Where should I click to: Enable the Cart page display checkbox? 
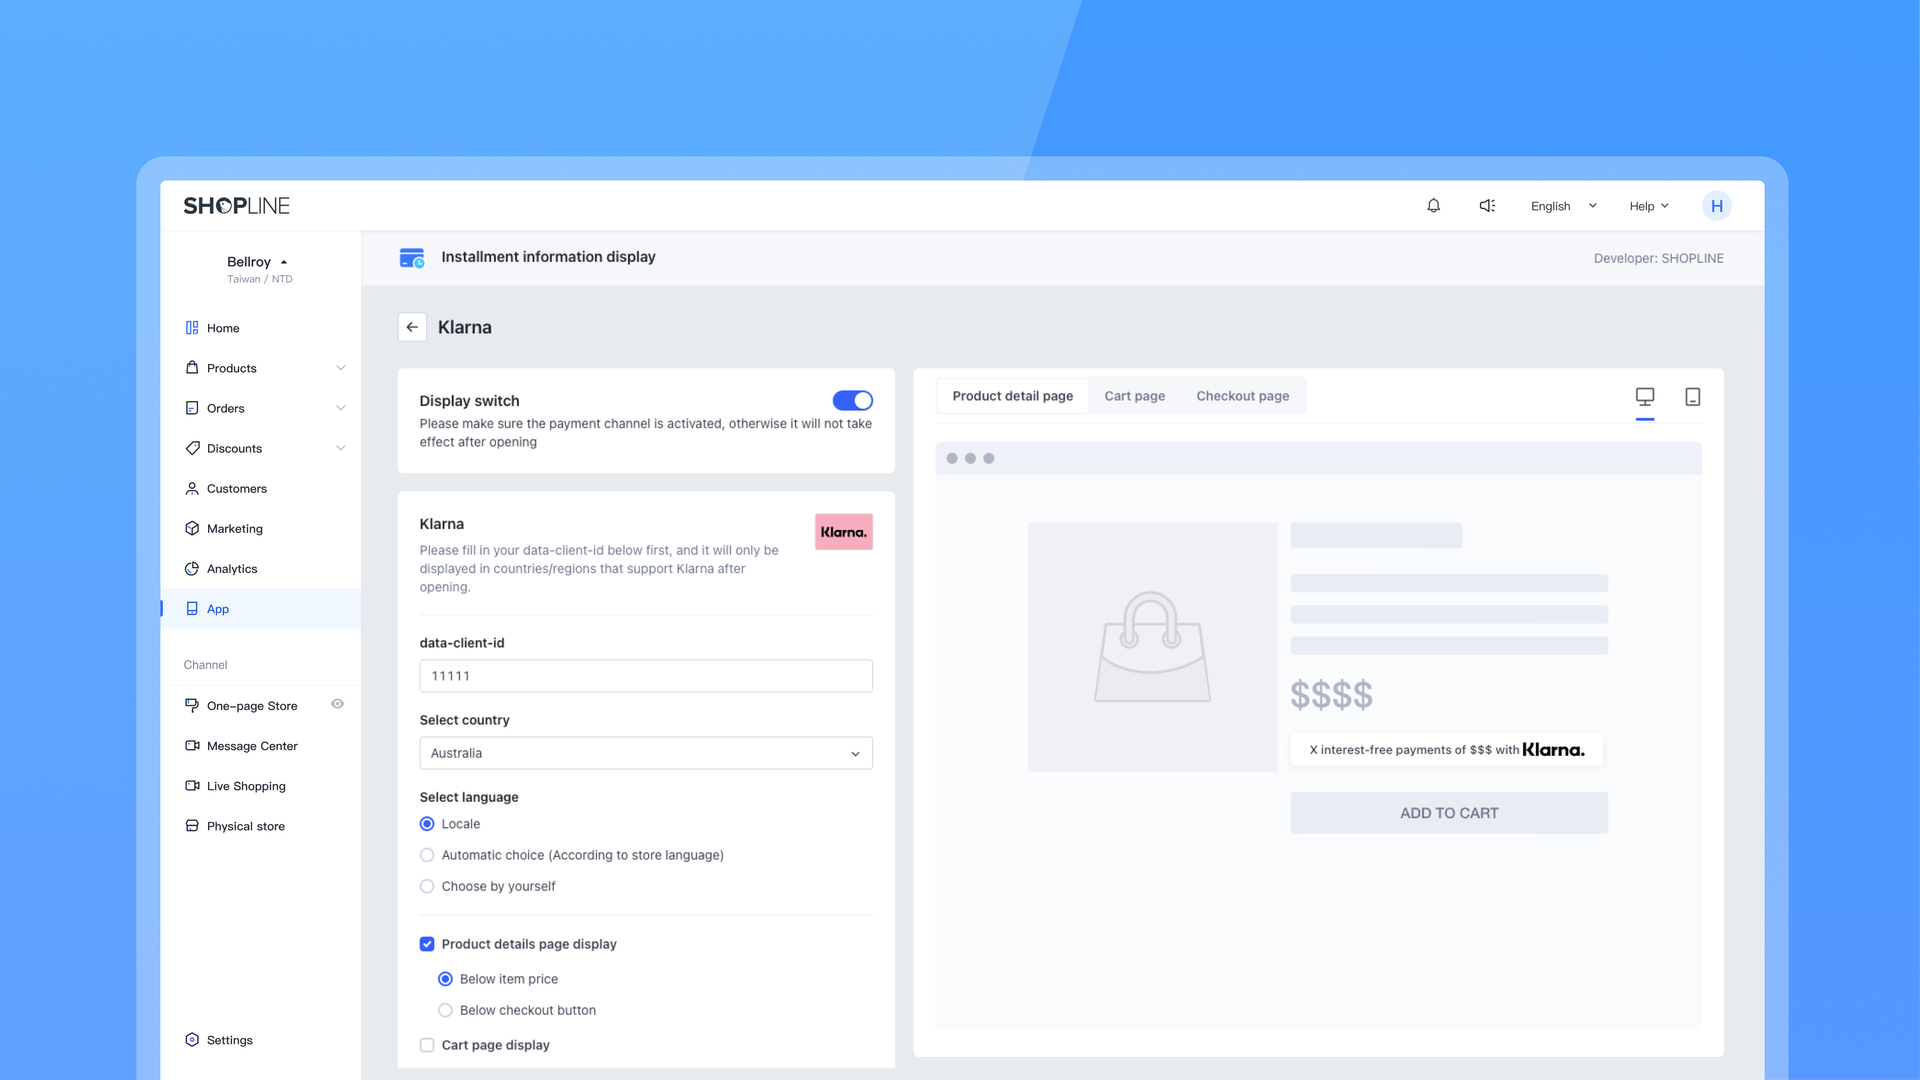point(427,1045)
